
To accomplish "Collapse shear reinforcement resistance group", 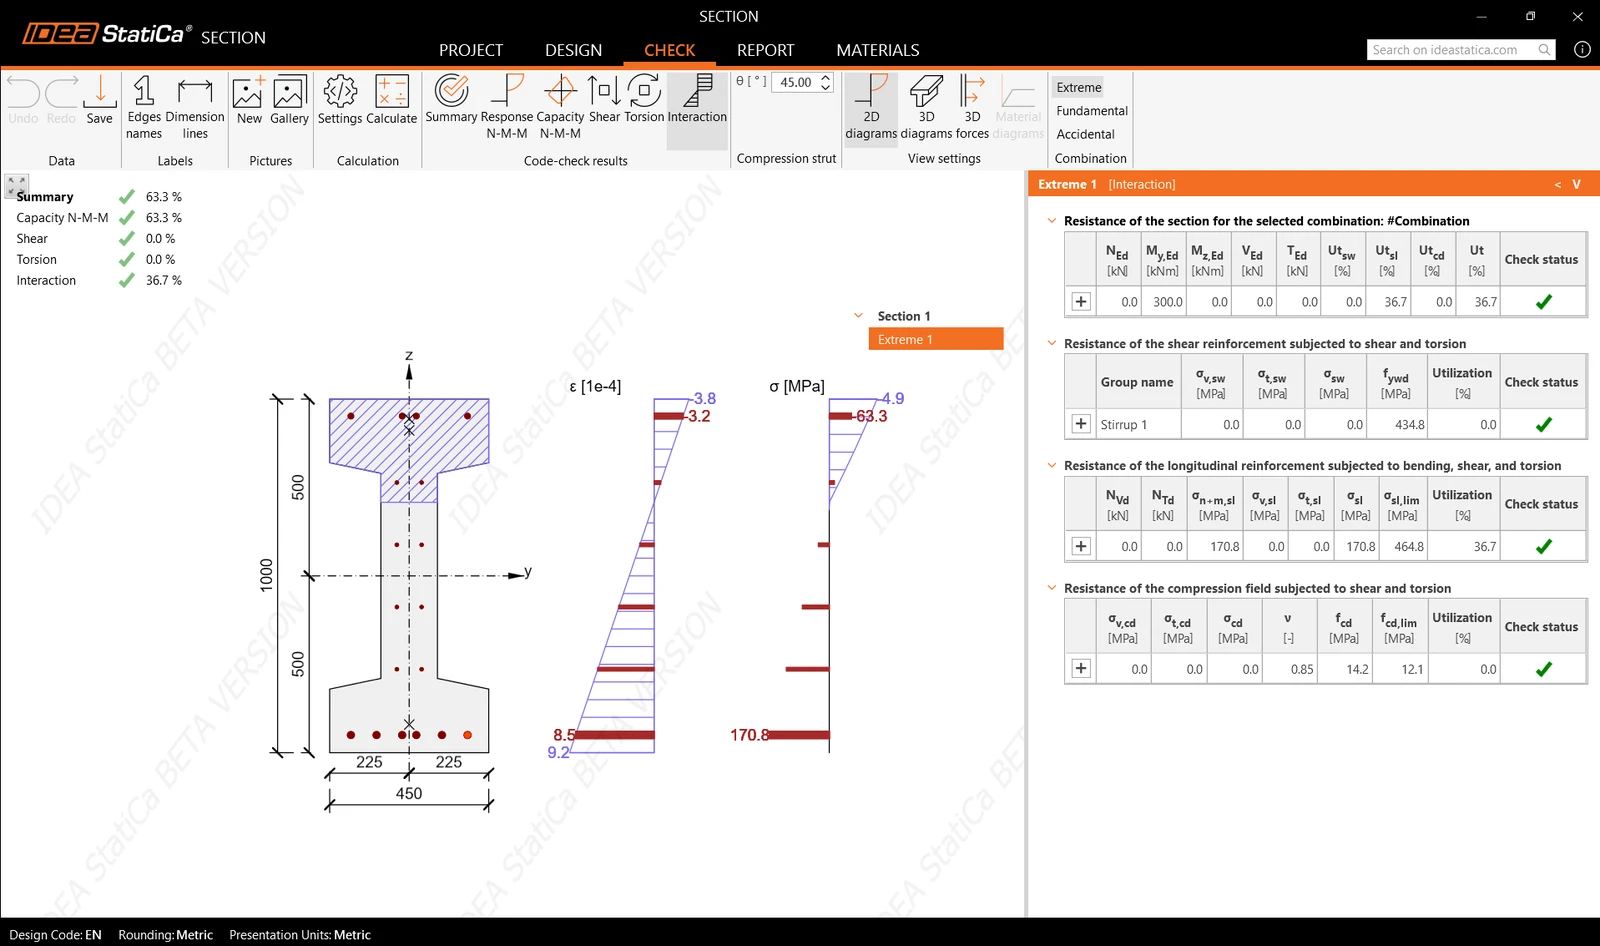I will (x=1052, y=343).
